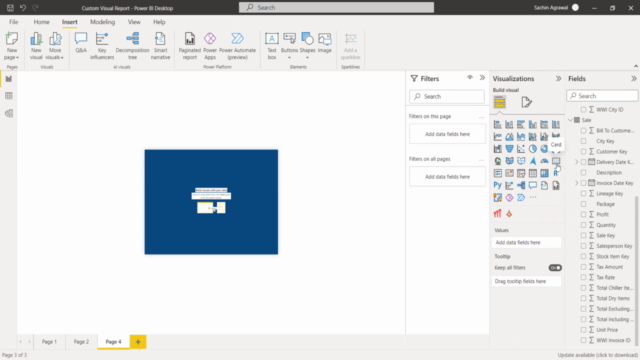Screen dimensions: 640x360
Task: Undo the last action
Action: click(x=23, y=8)
